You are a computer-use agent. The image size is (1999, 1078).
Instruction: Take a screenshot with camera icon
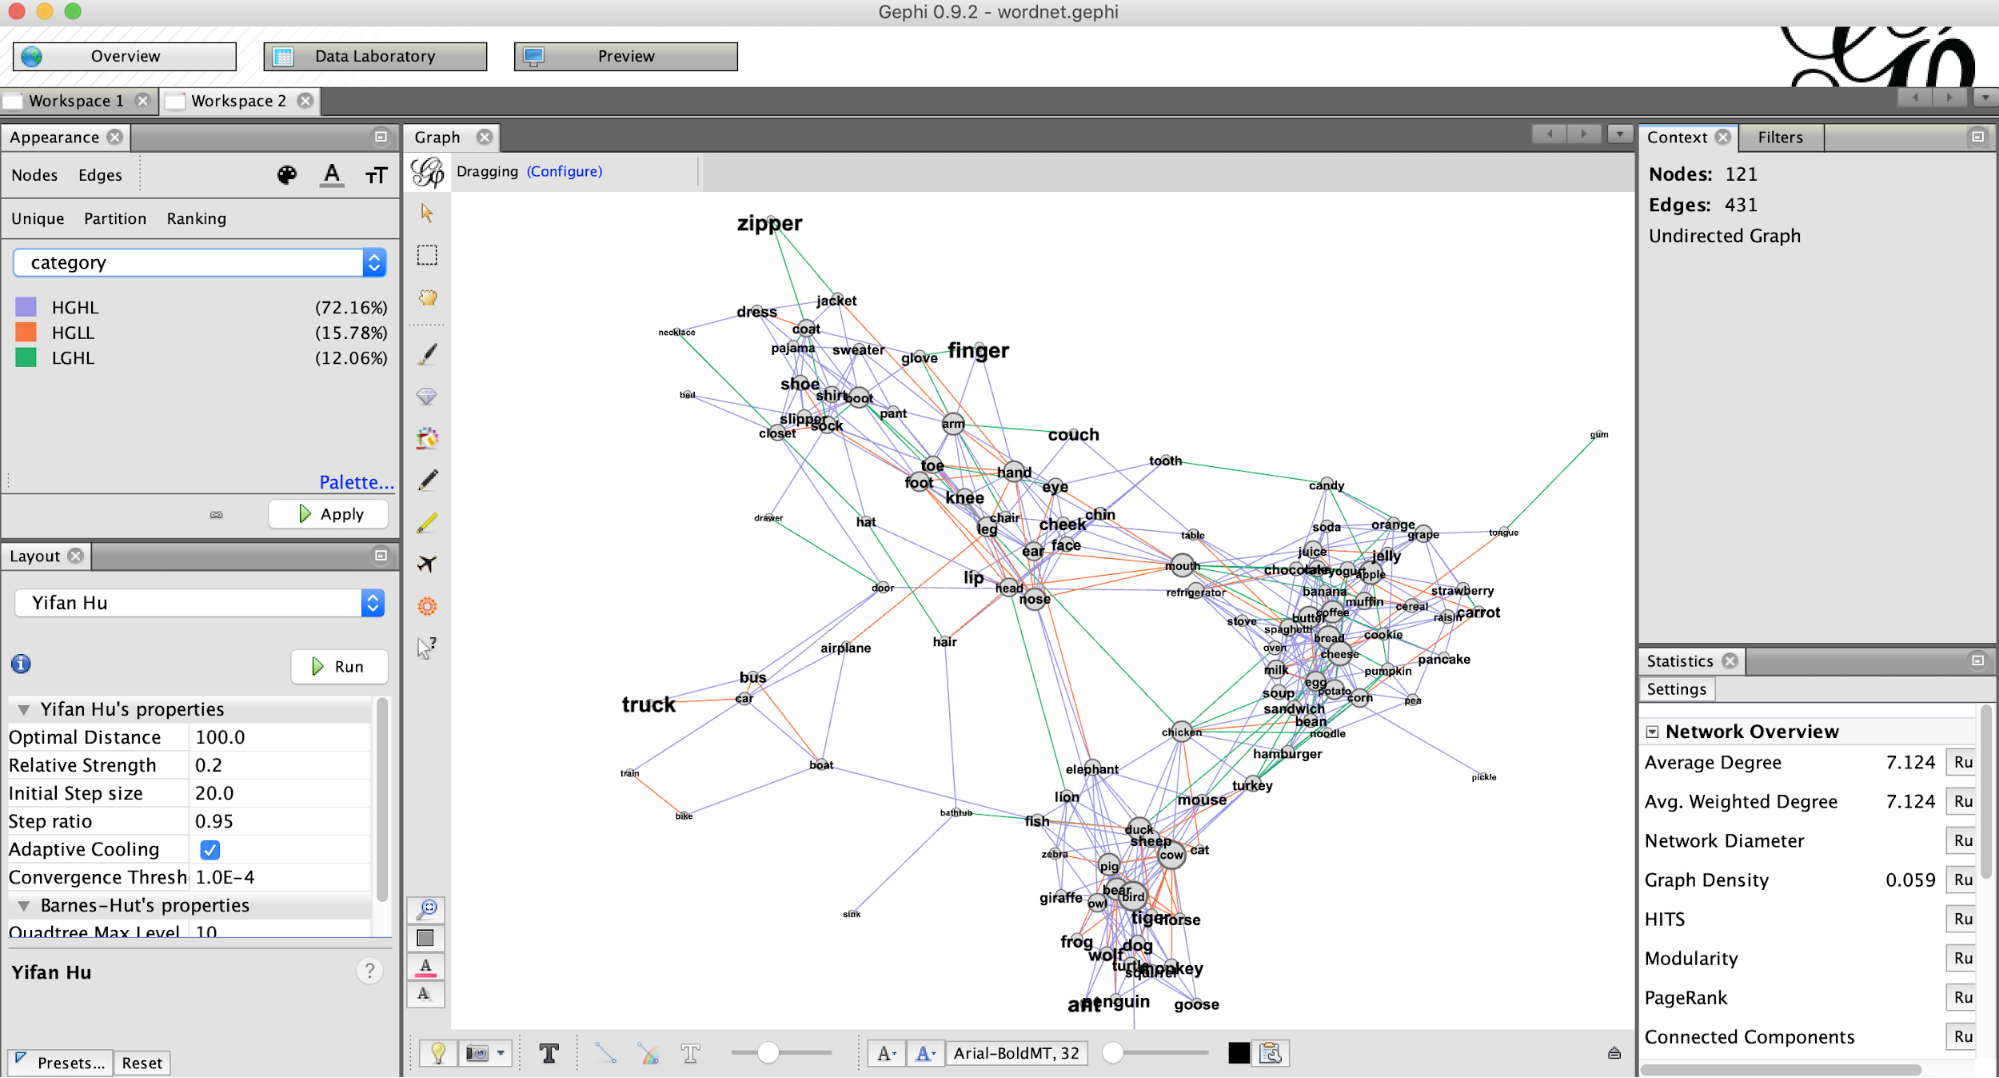click(x=478, y=1053)
